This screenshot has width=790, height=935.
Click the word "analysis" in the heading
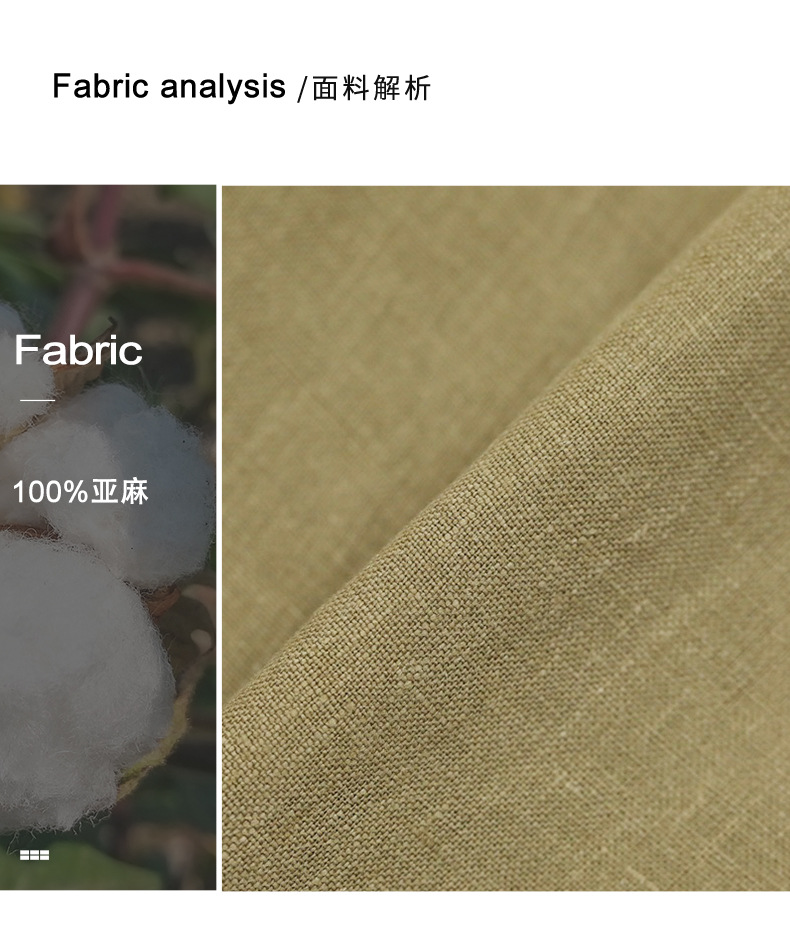223,87
